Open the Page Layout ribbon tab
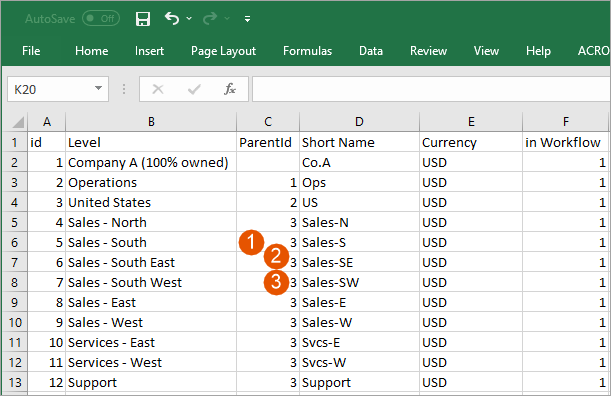 tap(223, 51)
